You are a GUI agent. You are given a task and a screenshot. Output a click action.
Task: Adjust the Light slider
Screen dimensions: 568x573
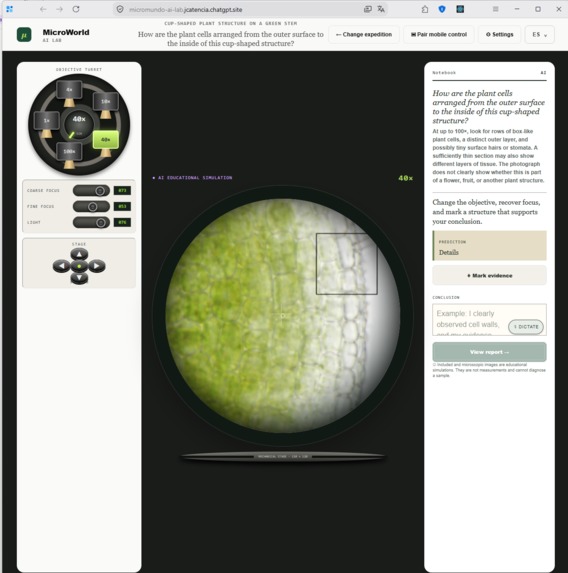[x=91, y=222]
